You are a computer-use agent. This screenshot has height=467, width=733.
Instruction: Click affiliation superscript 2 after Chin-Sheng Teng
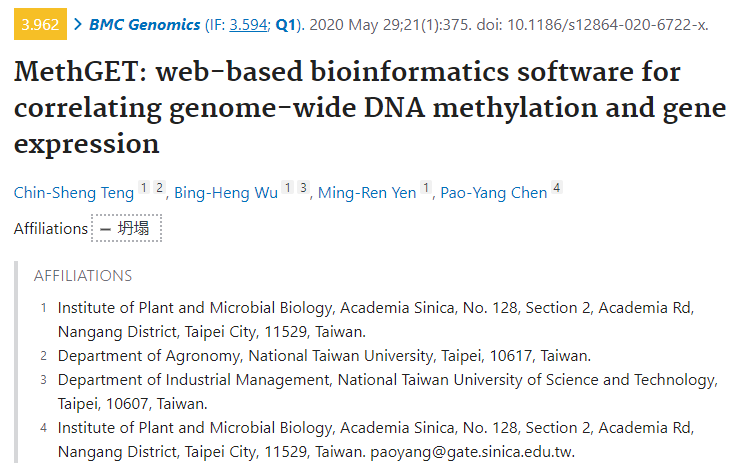tap(159, 187)
